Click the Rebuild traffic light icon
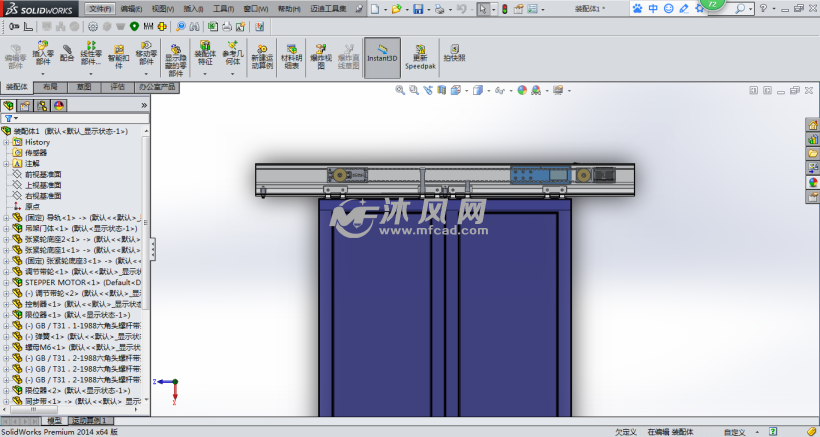Screen dimensions: 820x437 505,9
